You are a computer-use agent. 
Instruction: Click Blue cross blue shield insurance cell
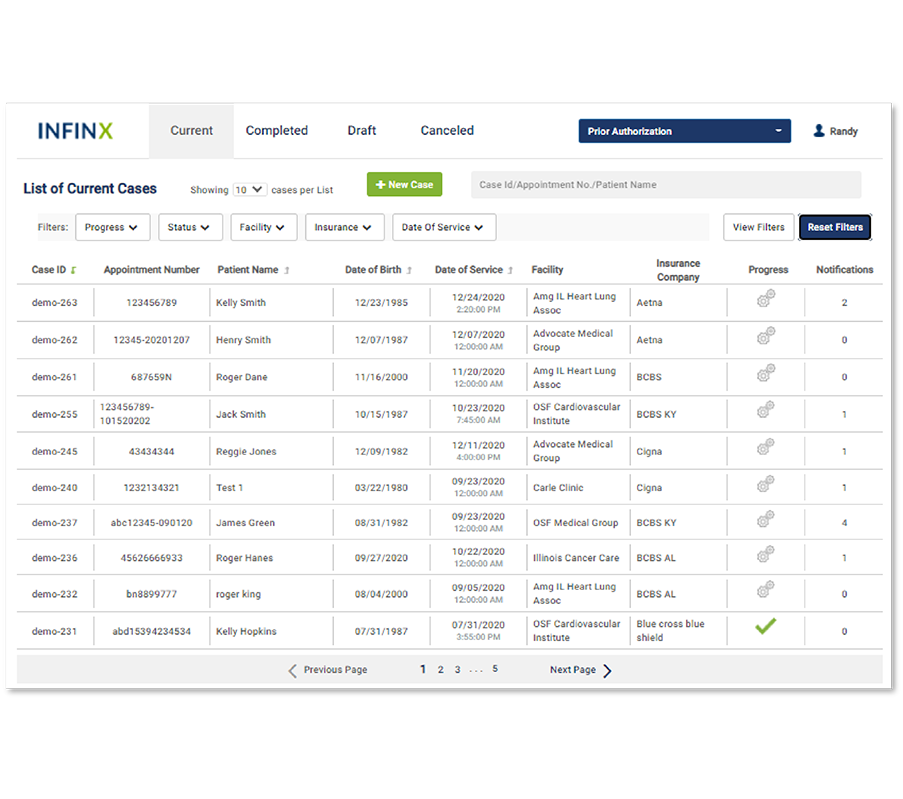point(670,631)
